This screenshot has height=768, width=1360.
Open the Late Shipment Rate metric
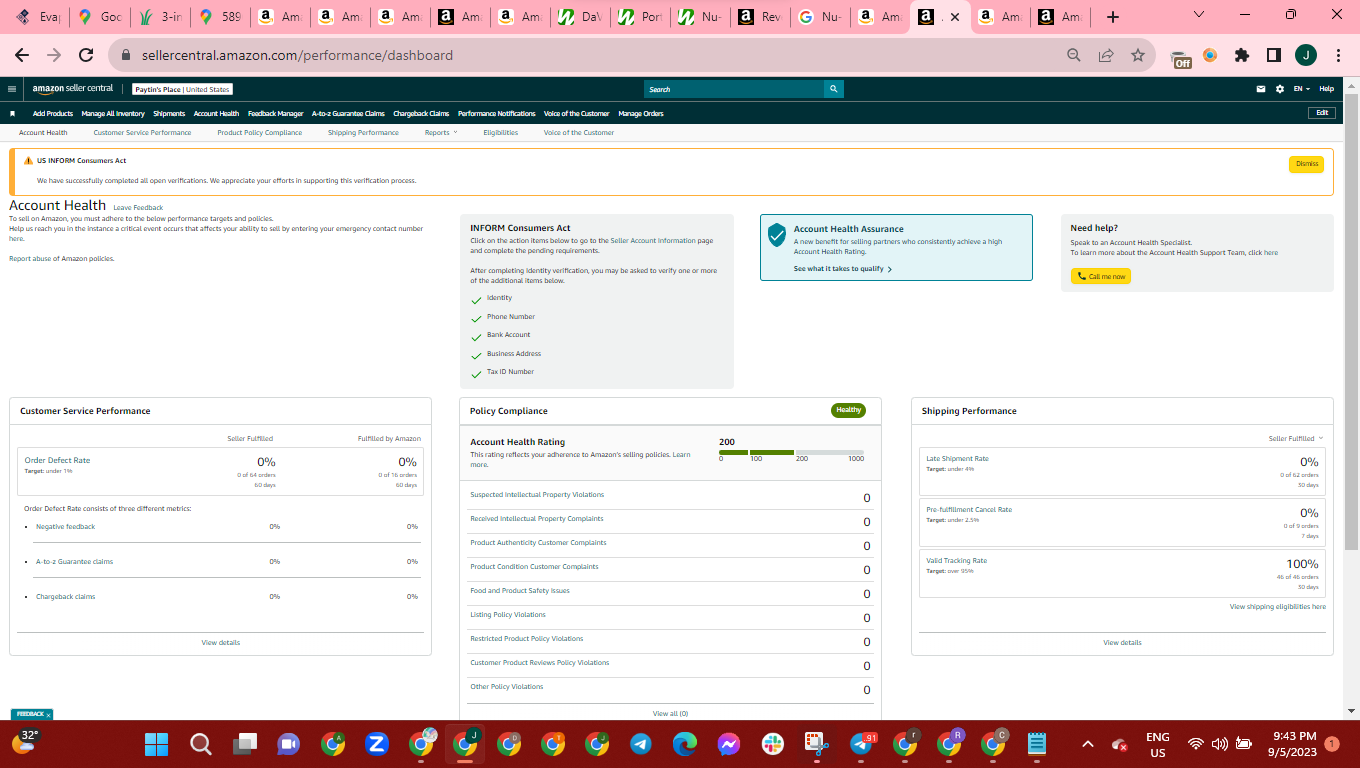pos(957,459)
